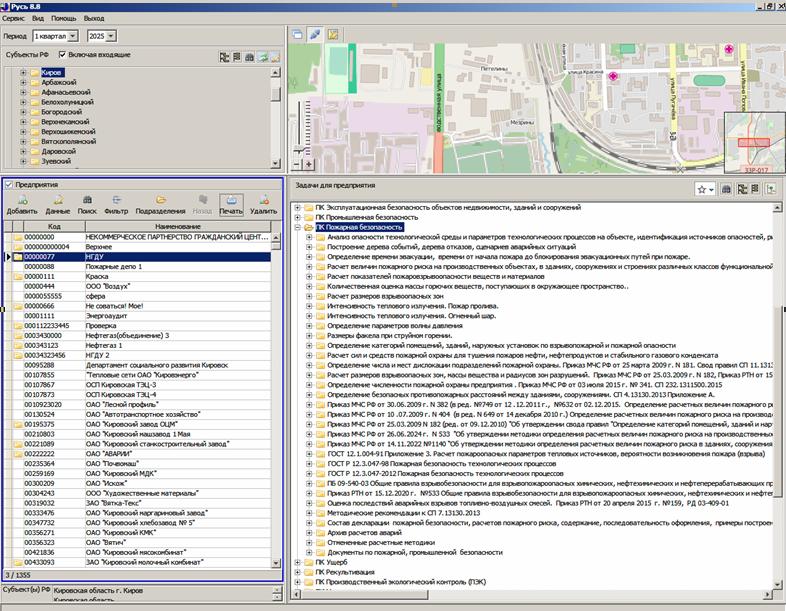Open the Фильтр (Filter) tool
The height and width of the screenshot is (611, 786).
pos(117,199)
